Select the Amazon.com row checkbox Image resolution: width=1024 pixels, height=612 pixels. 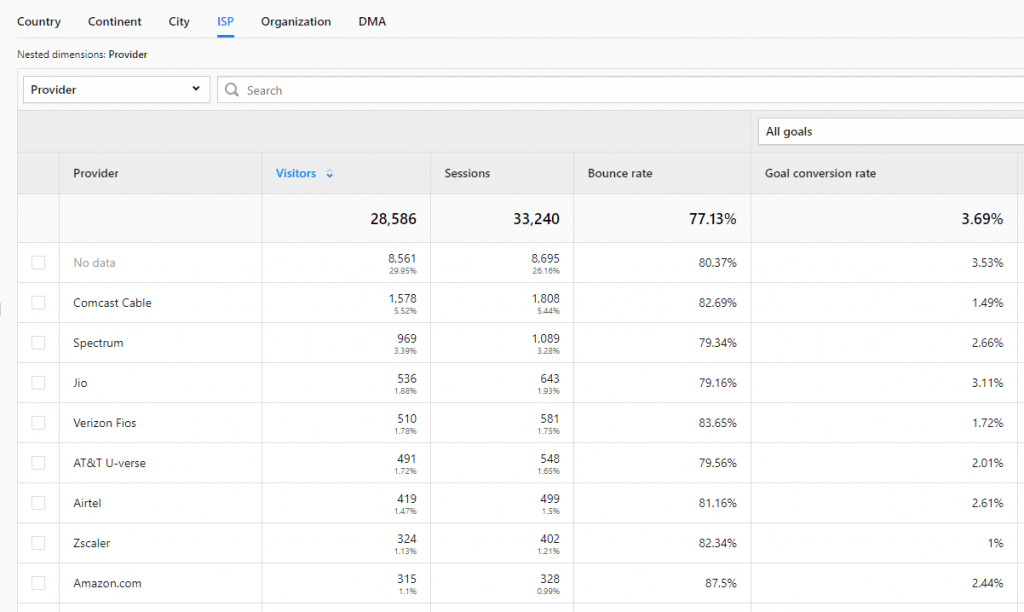tap(38, 583)
